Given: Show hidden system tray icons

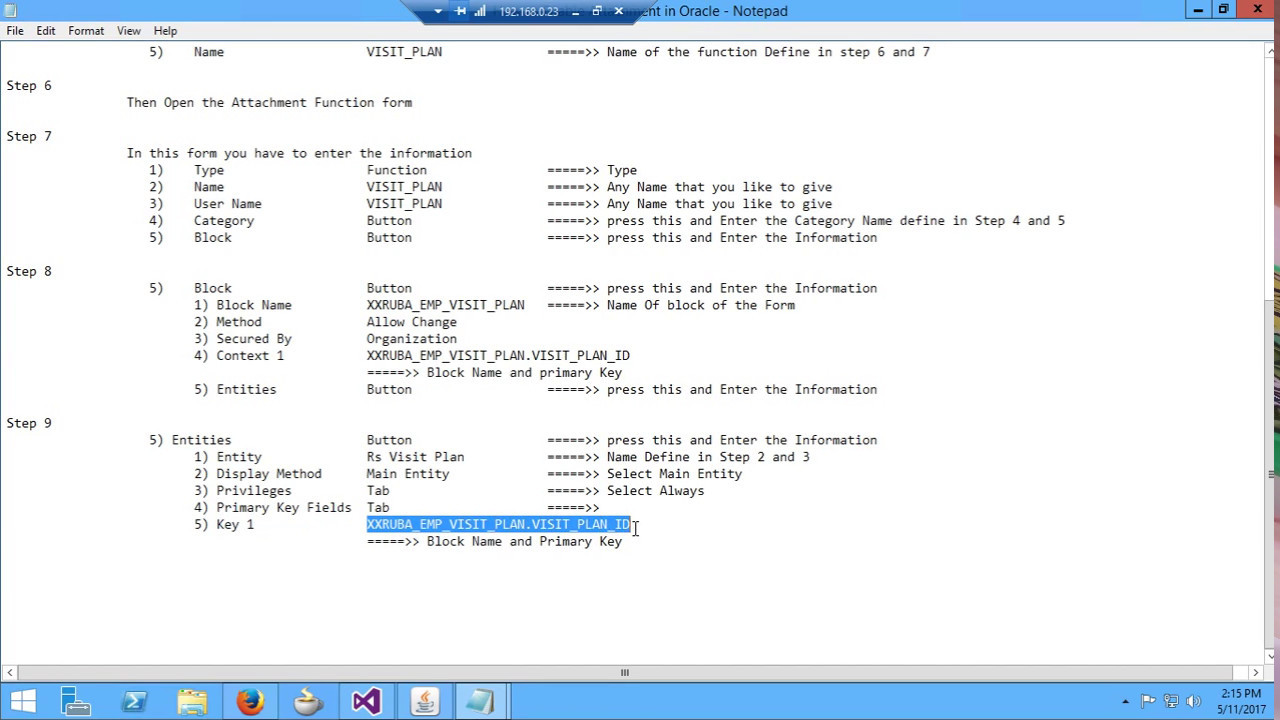Looking at the screenshot, I should [x=1125, y=702].
